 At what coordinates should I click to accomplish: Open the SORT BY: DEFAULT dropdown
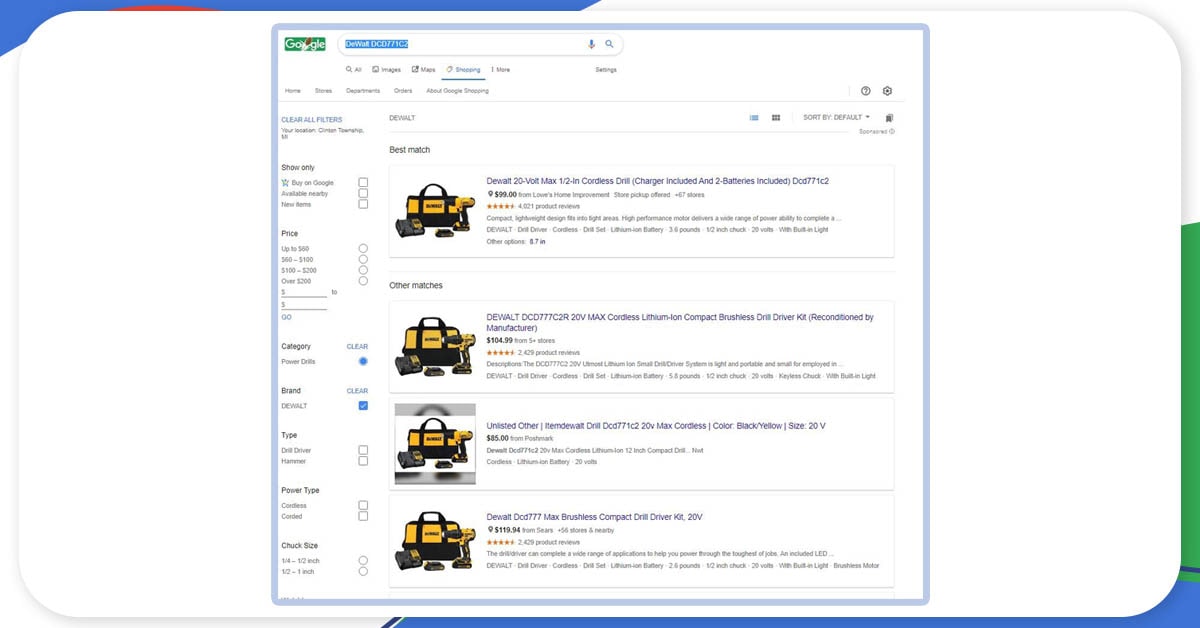837,118
